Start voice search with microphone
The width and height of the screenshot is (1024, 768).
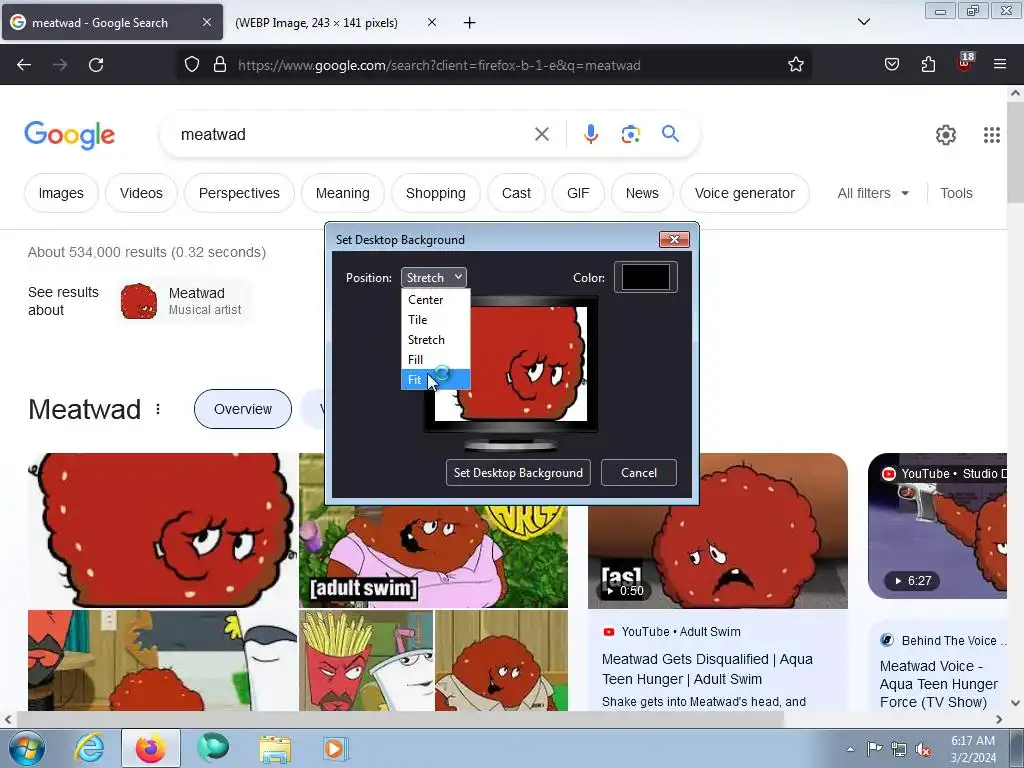click(x=590, y=135)
